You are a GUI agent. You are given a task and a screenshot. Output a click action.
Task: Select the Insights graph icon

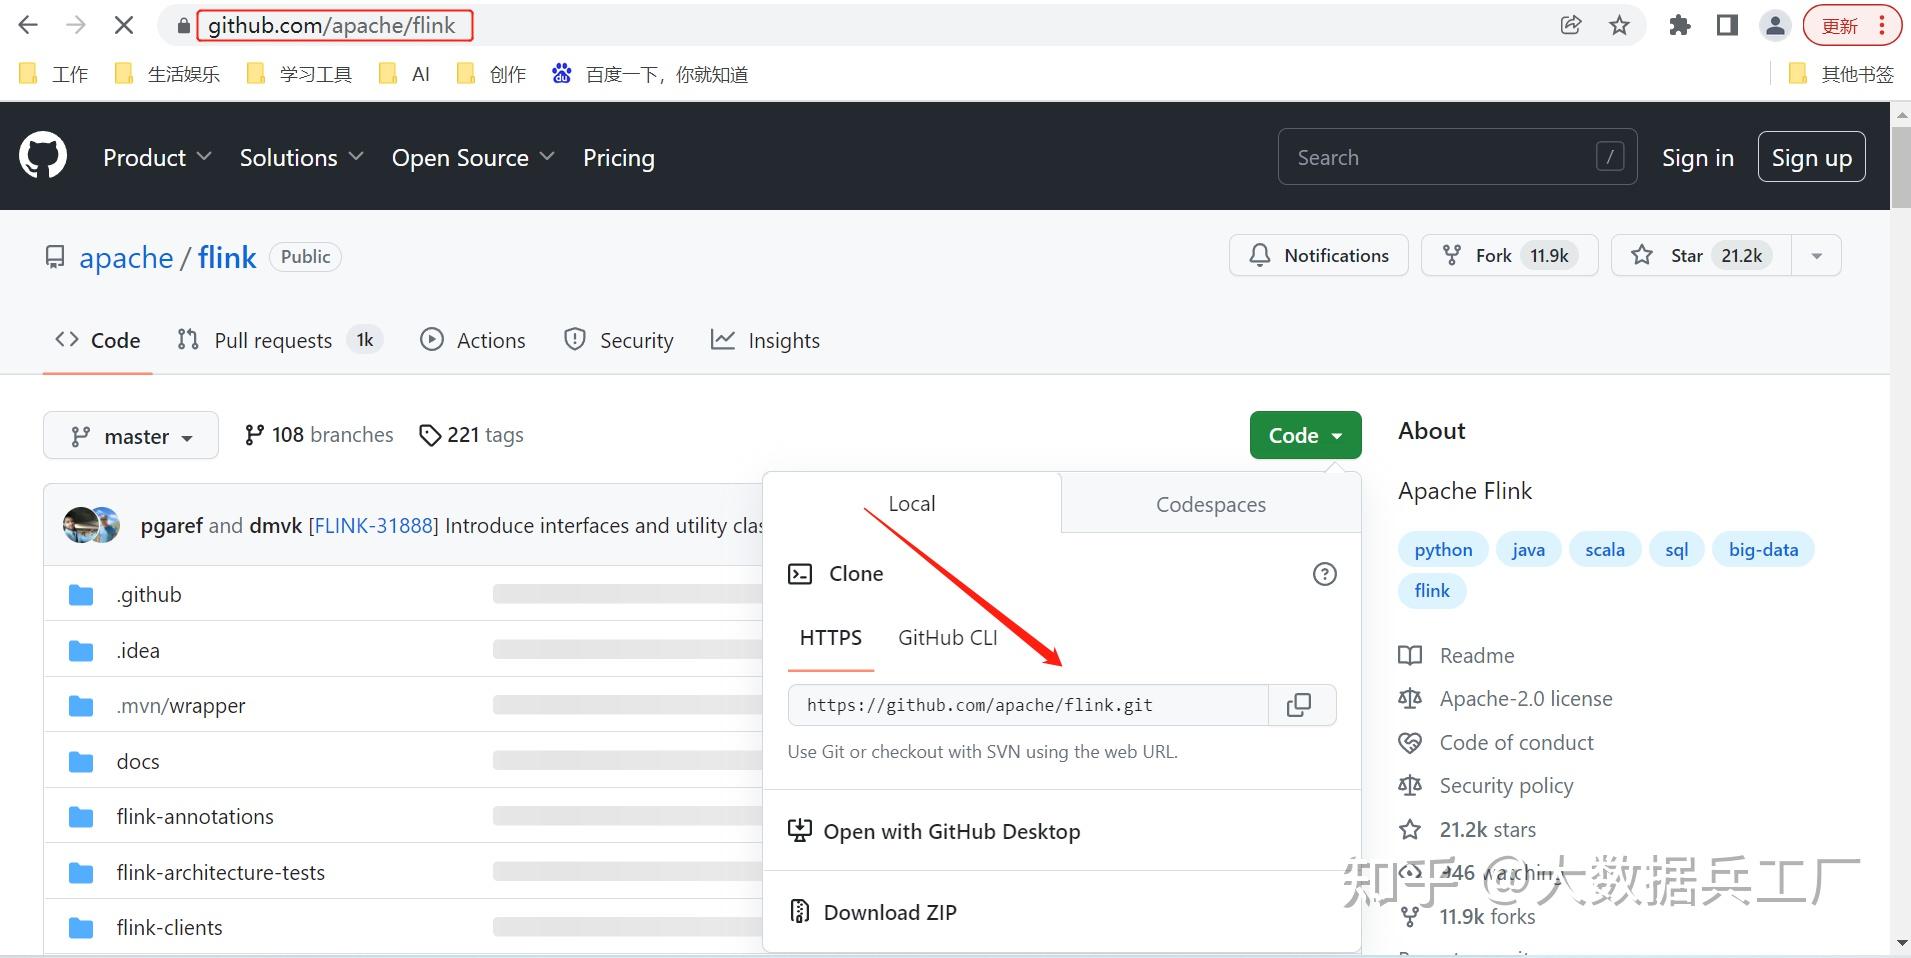[x=723, y=340]
